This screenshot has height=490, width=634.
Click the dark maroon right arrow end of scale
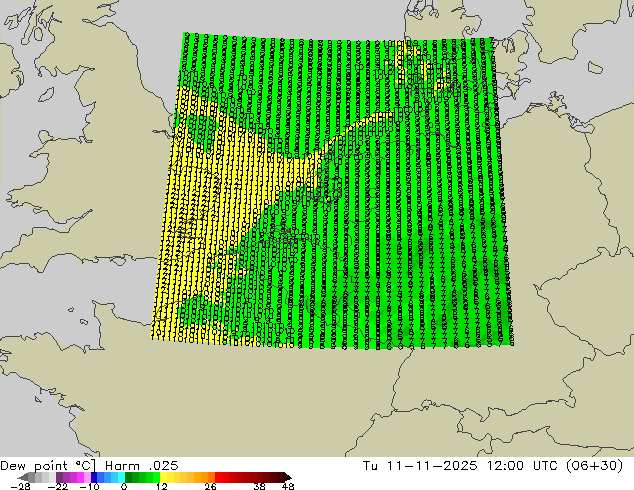(x=287, y=477)
